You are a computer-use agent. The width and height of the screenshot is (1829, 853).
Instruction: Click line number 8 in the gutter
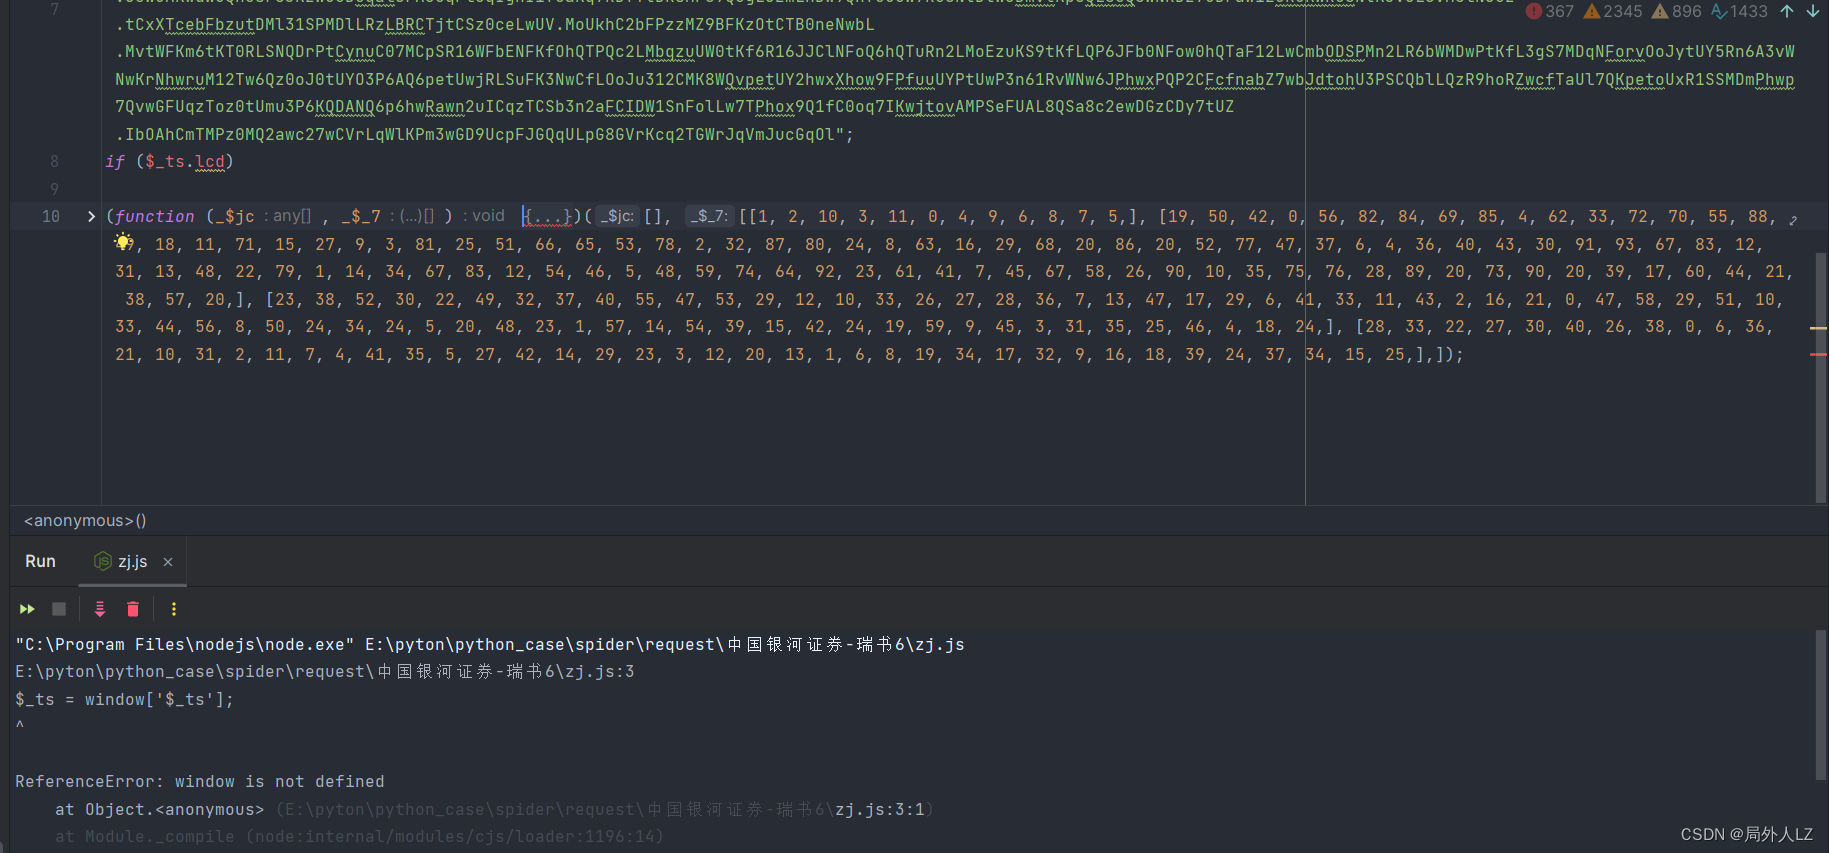(x=55, y=162)
